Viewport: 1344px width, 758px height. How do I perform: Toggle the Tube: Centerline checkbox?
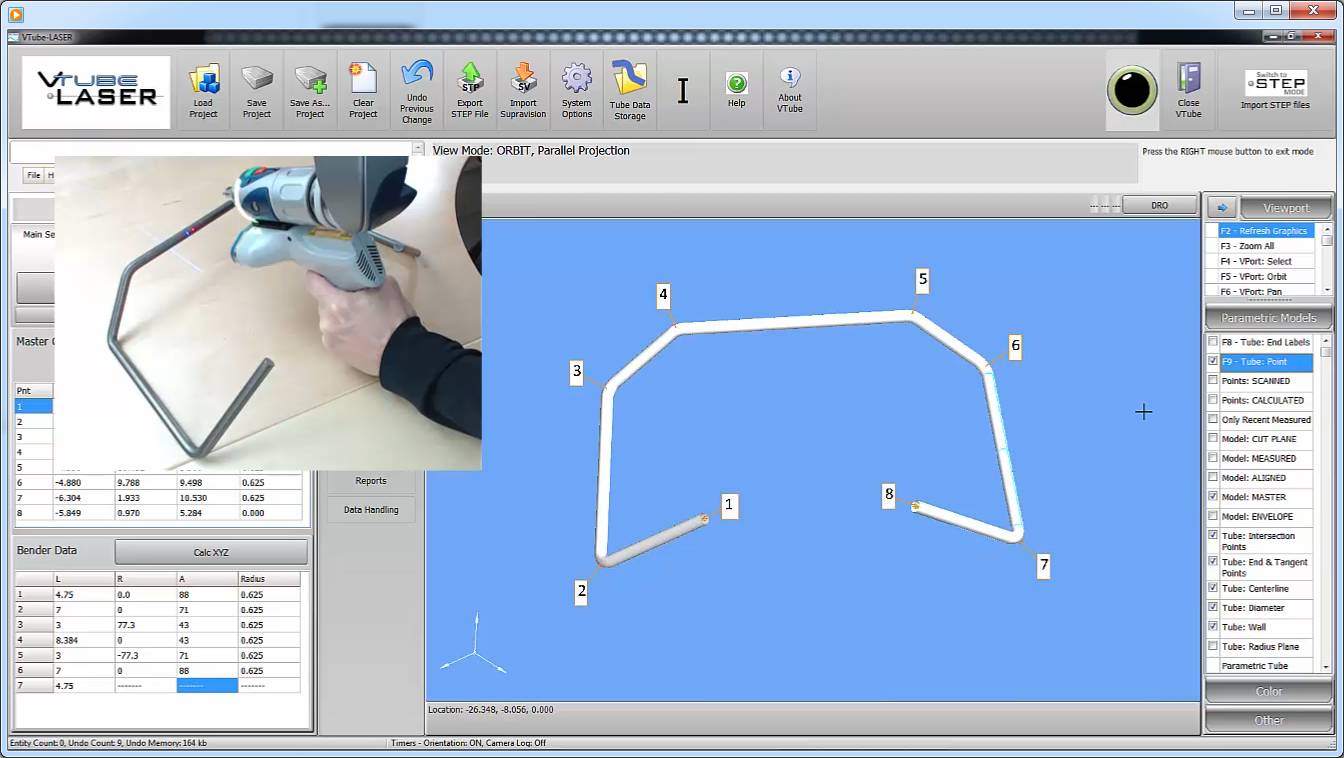point(1213,588)
